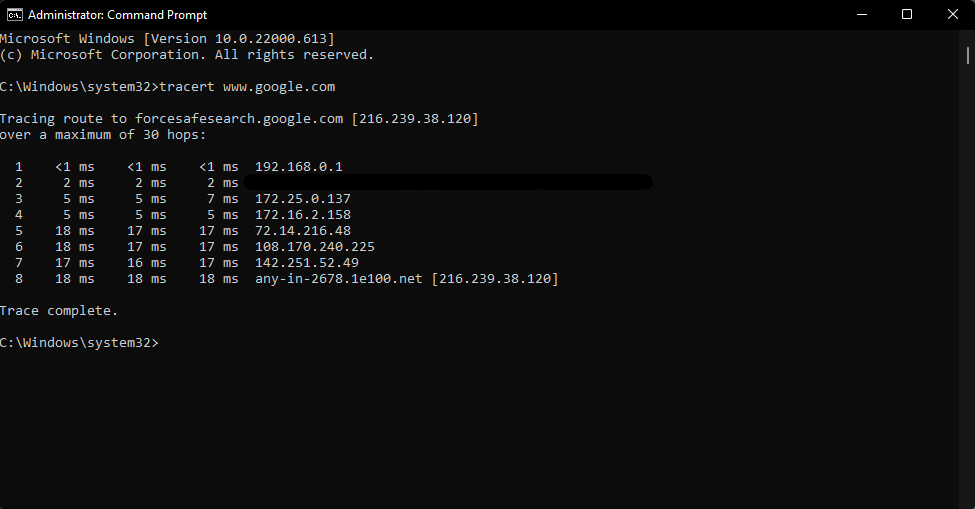Viewport: 975px width, 509px height.
Task: Click the 172.25.0.137 hop address
Action: pyautogui.click(x=302, y=199)
